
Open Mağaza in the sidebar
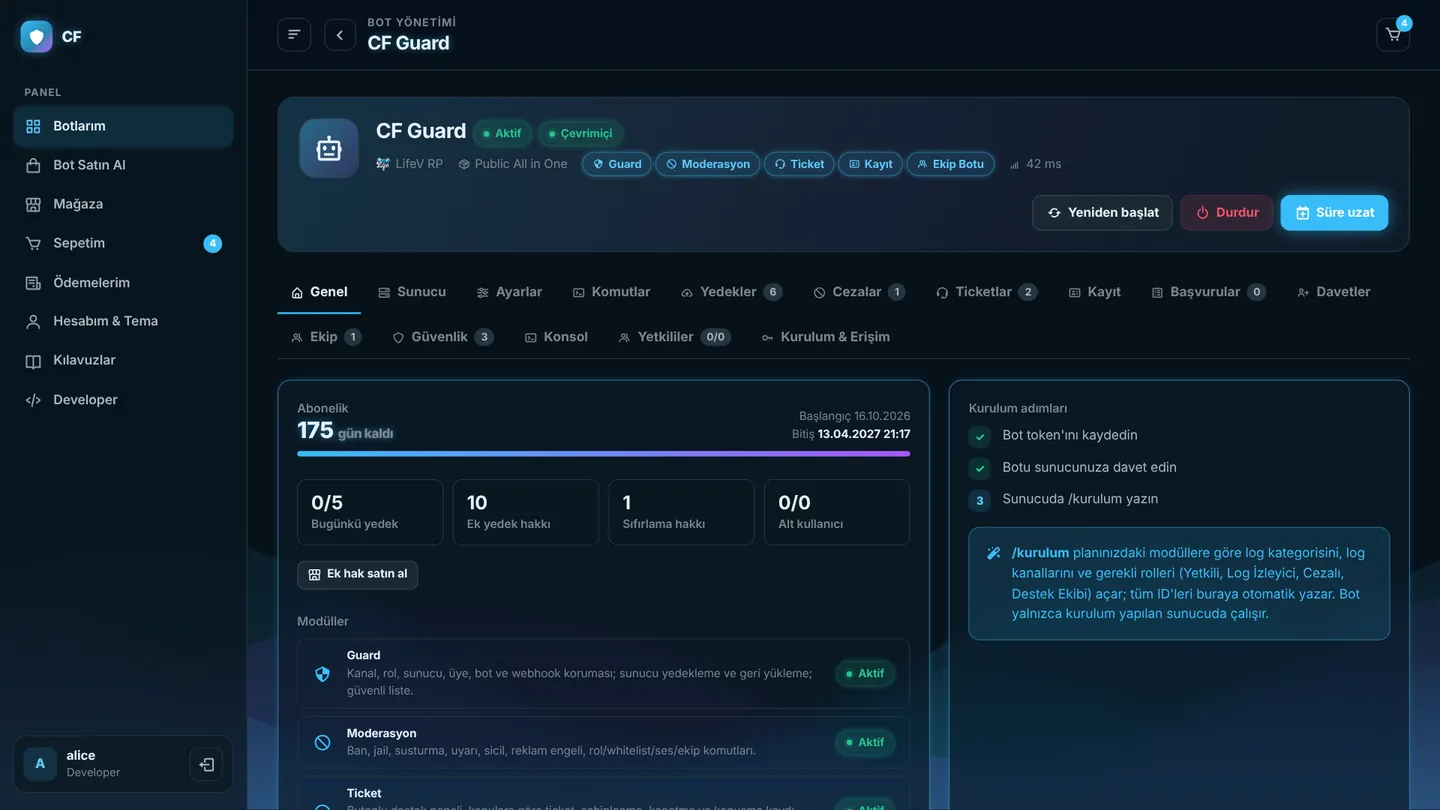click(x=123, y=204)
